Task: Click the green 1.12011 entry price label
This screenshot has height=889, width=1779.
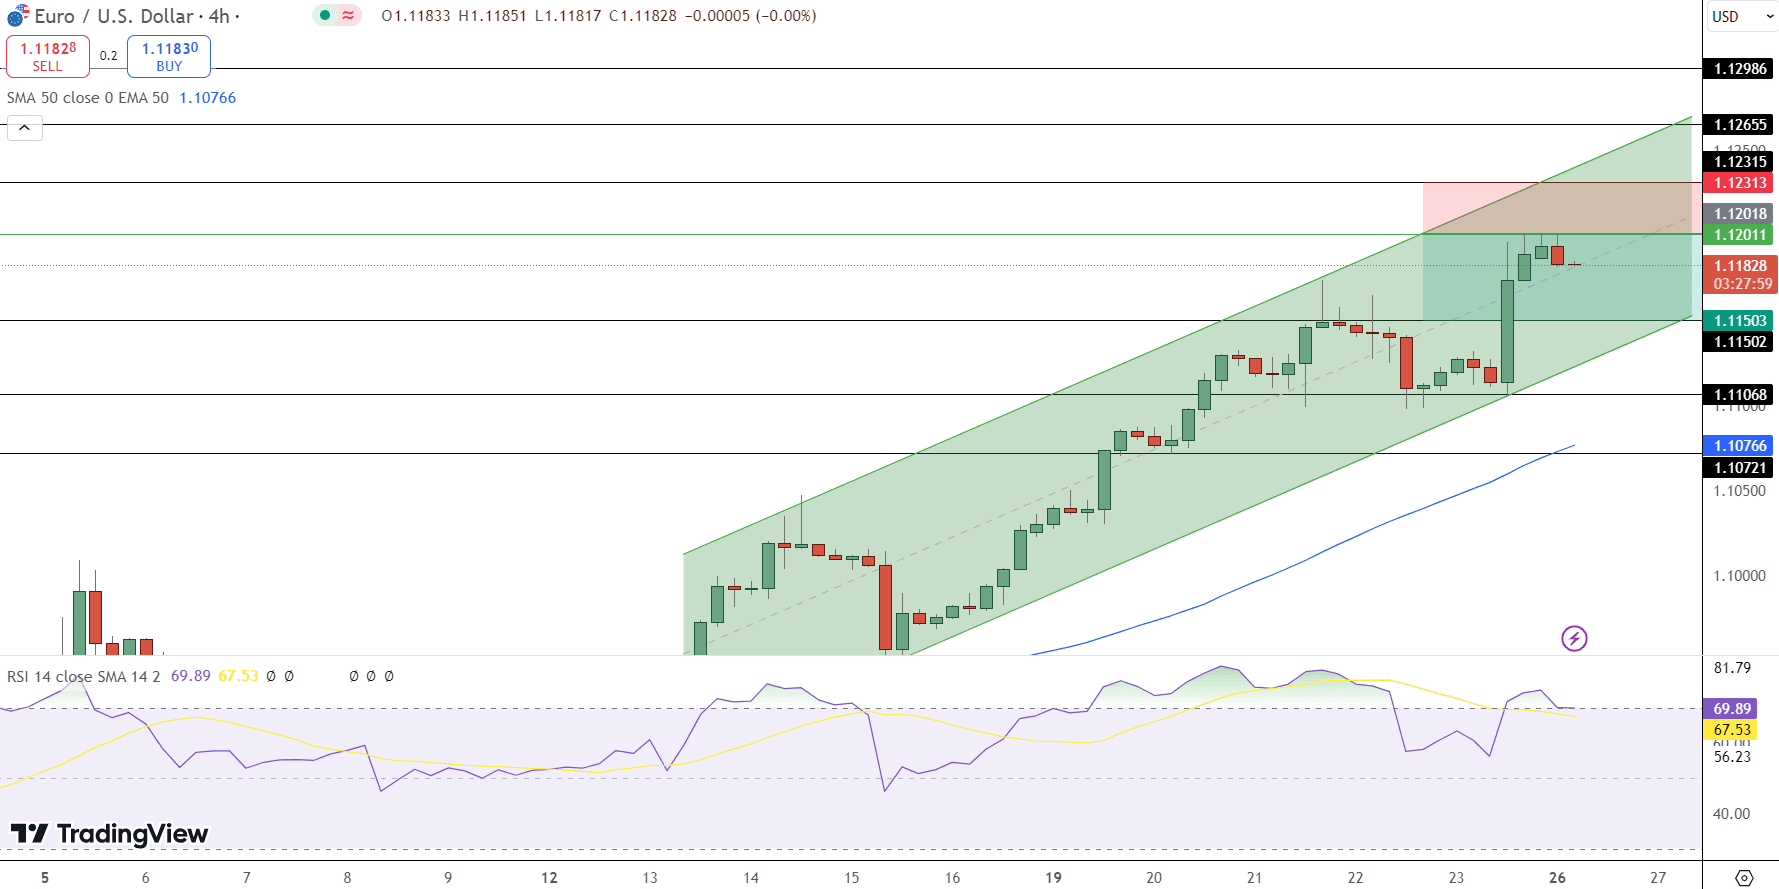Action: (x=1740, y=235)
